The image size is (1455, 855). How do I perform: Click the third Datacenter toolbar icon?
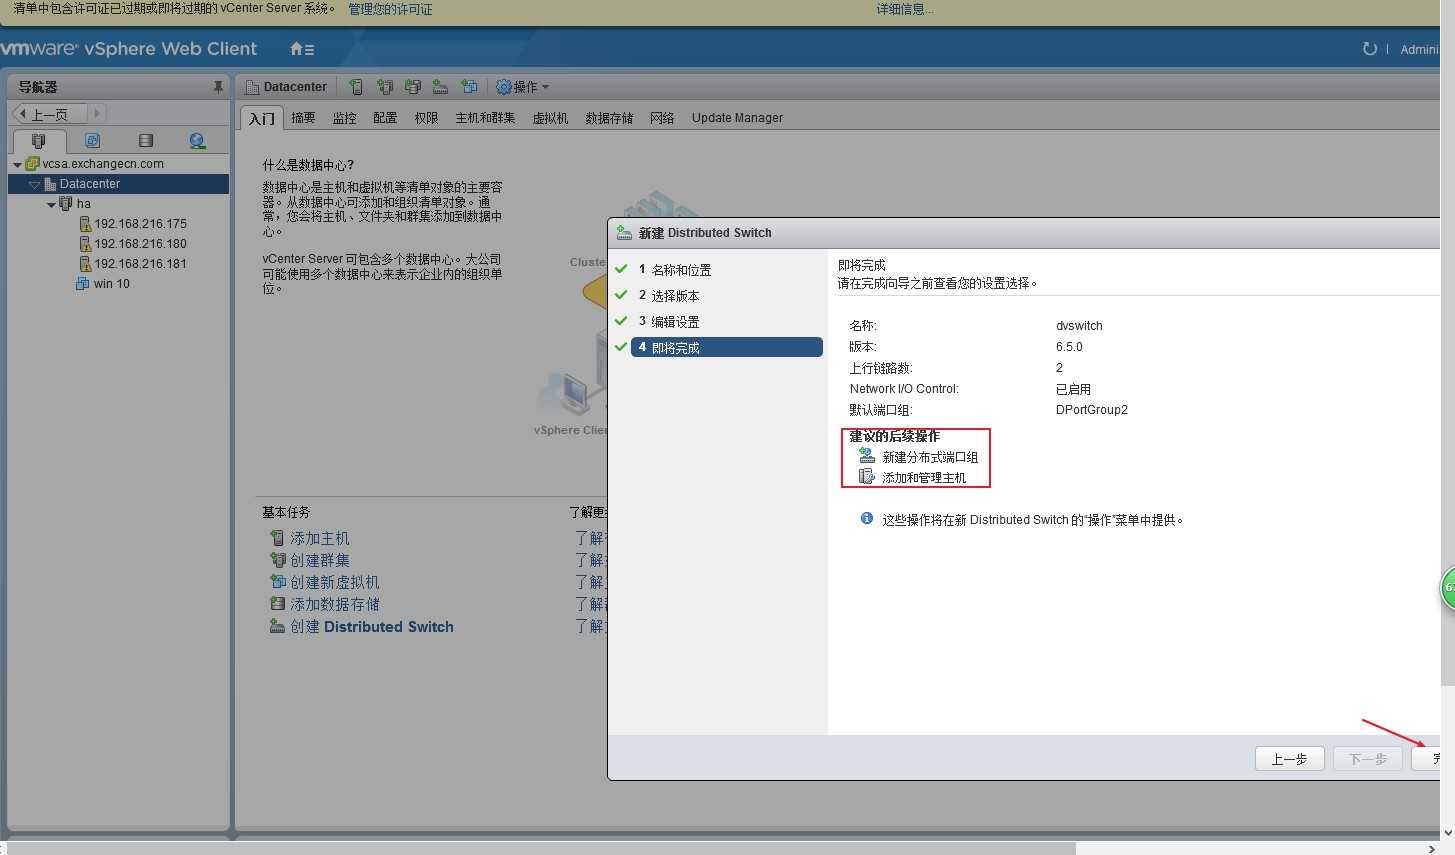pyautogui.click(x=413, y=87)
